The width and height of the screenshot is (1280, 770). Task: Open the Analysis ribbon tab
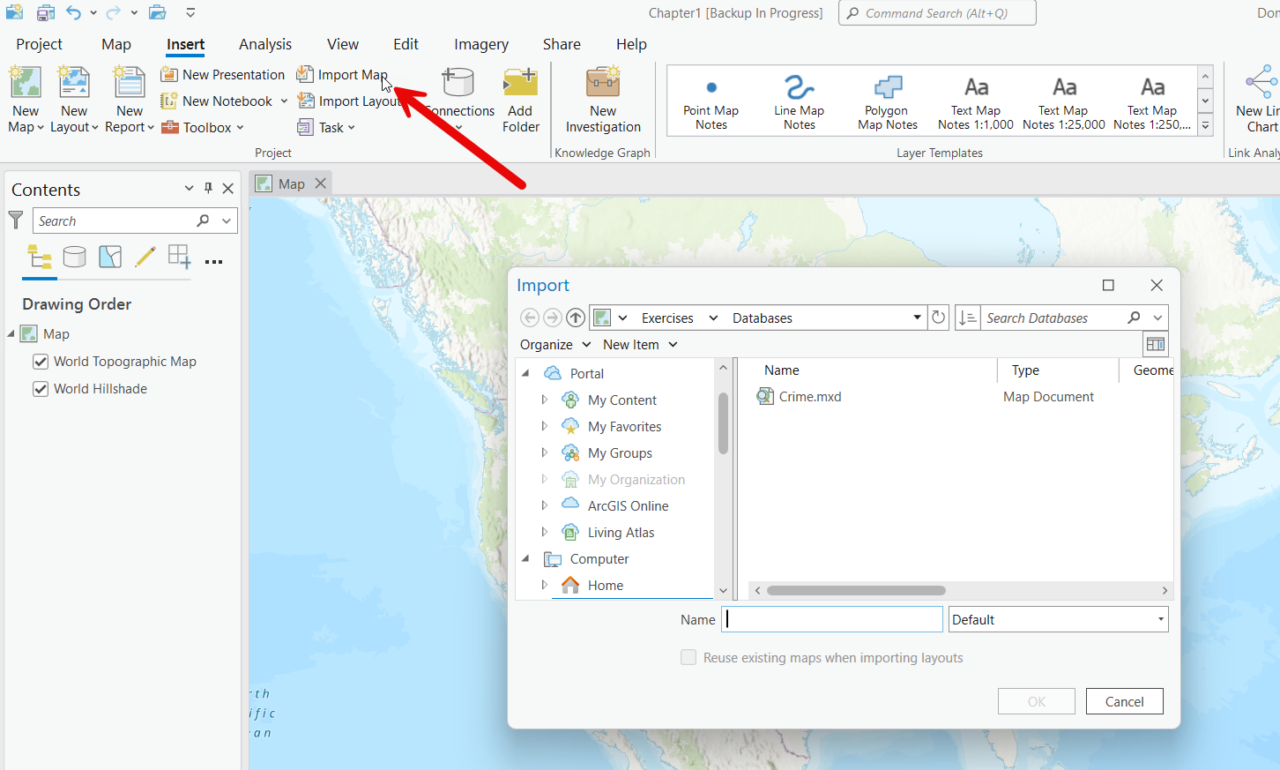pyautogui.click(x=264, y=44)
